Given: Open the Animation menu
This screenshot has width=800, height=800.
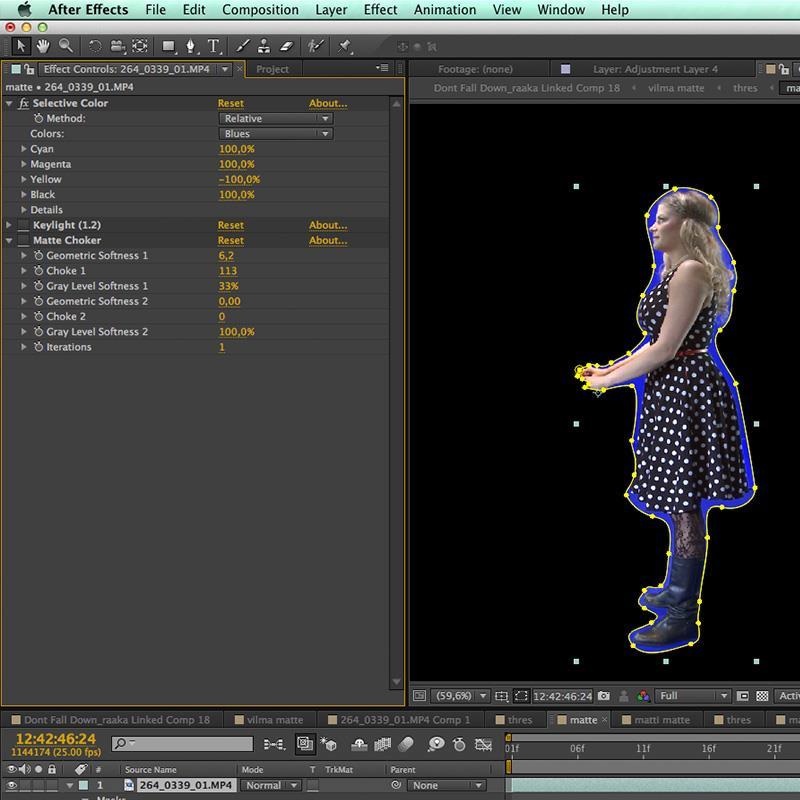Looking at the screenshot, I should [x=445, y=10].
